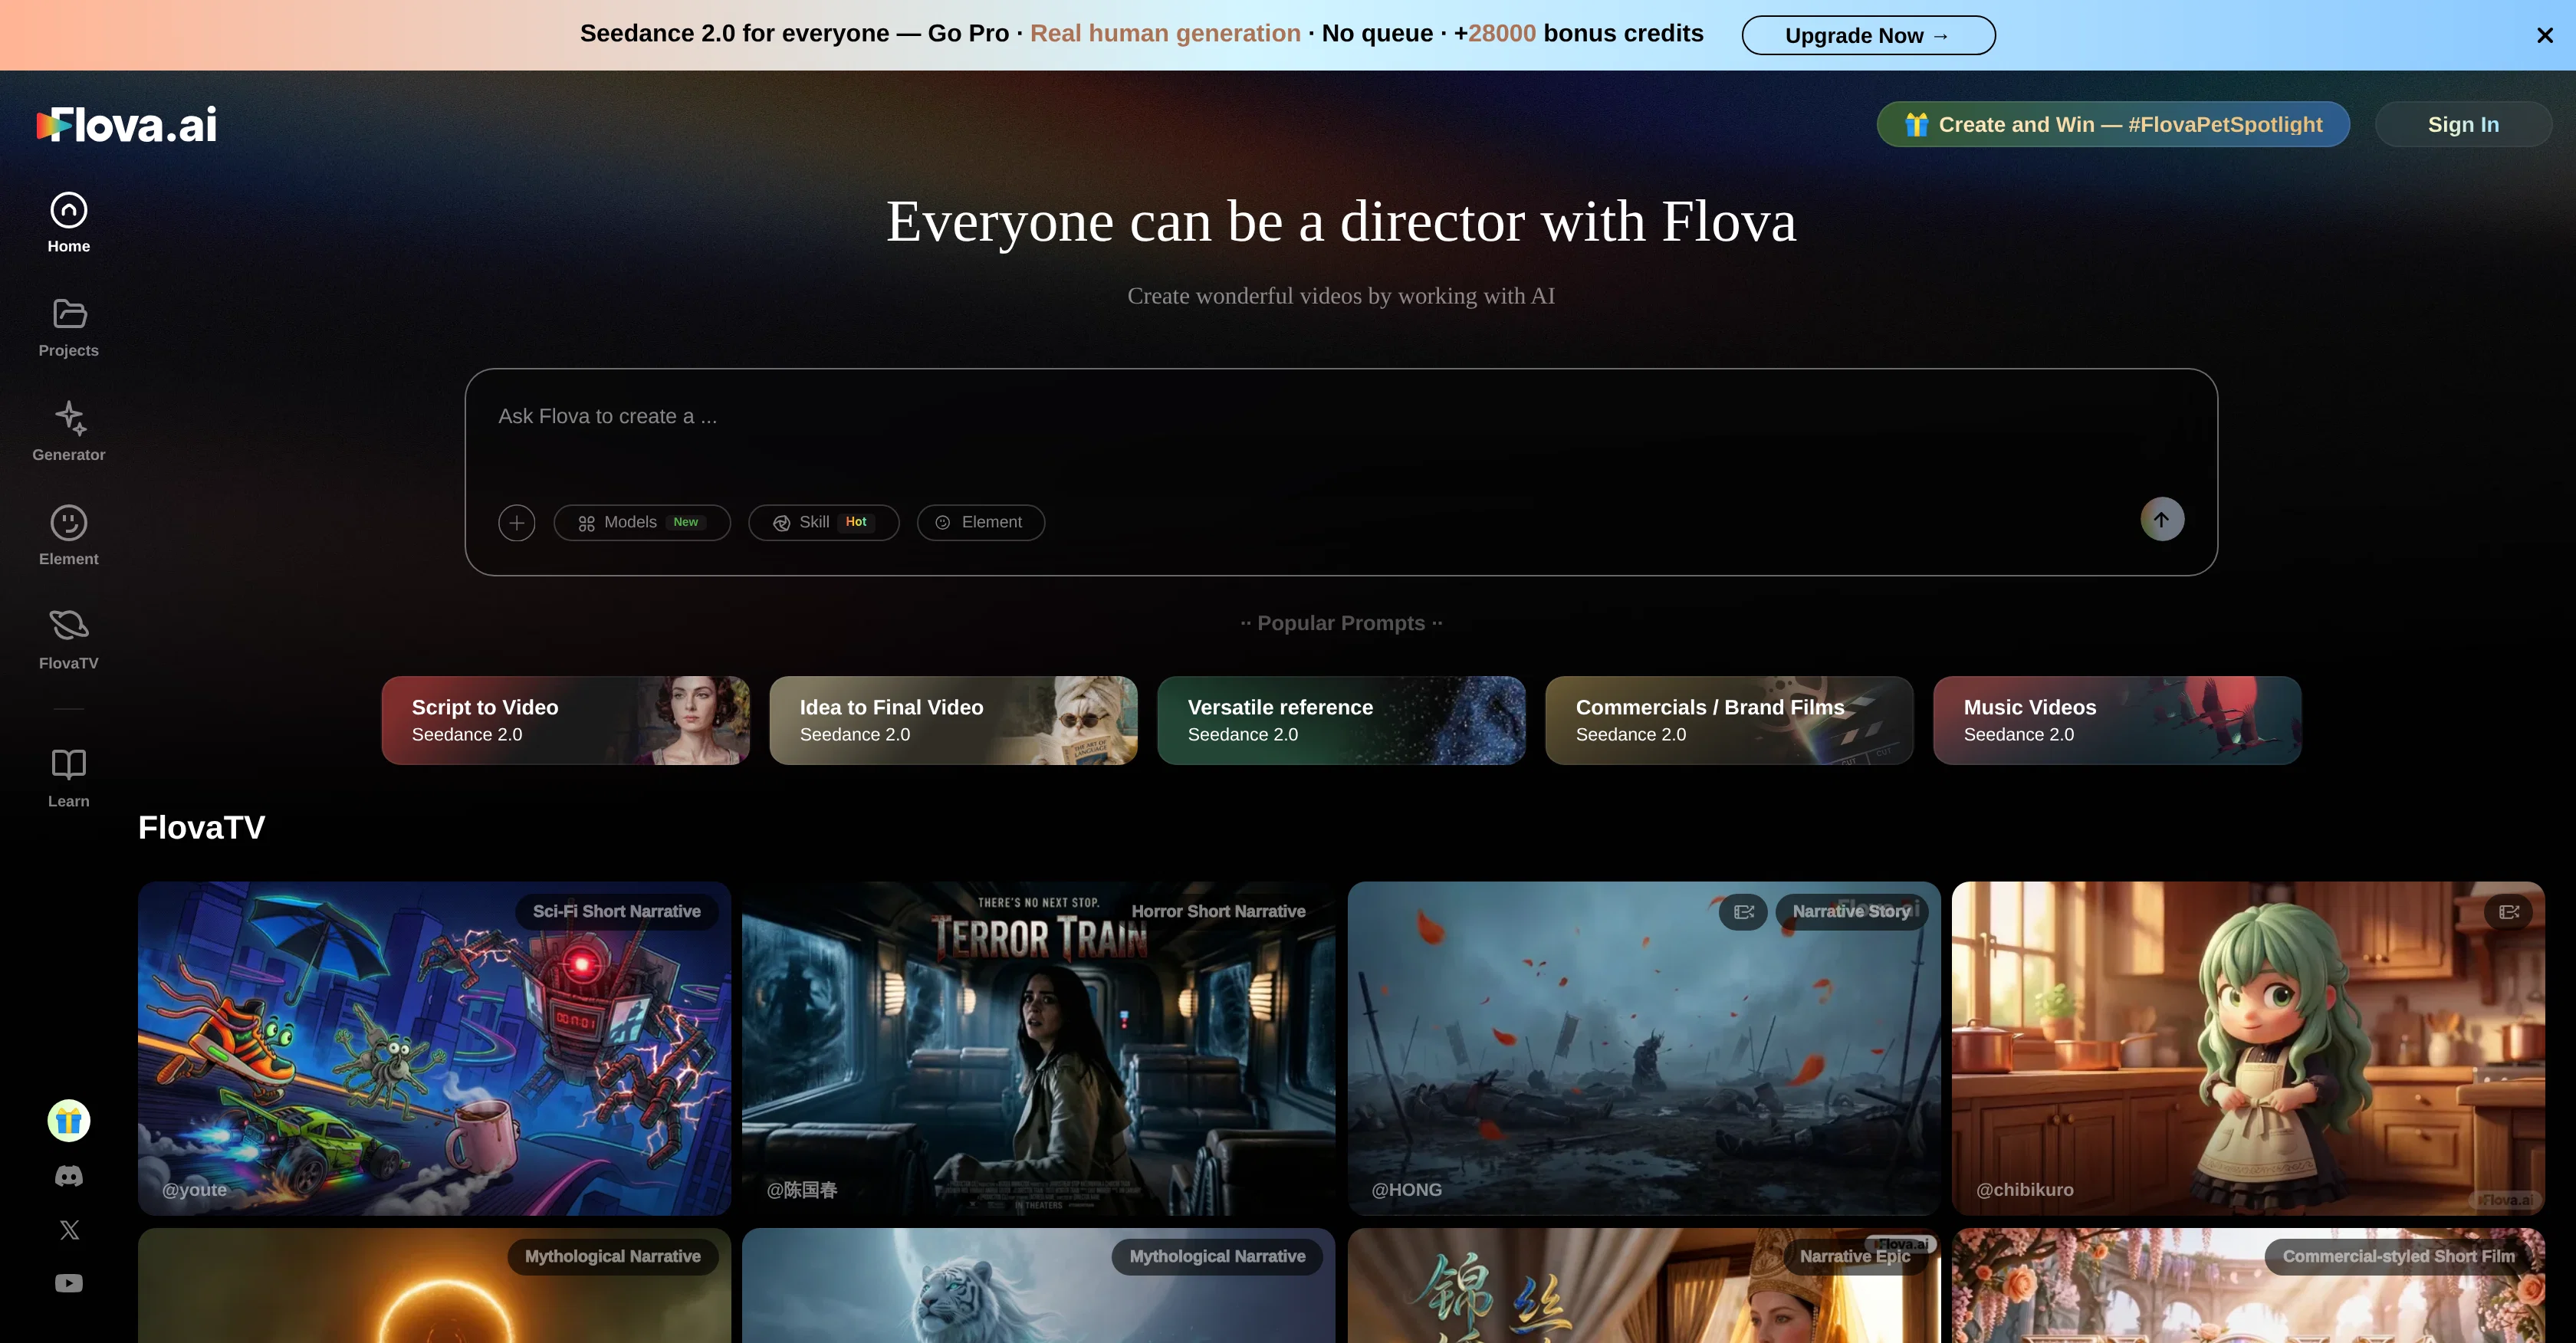The height and width of the screenshot is (1343, 2576).
Task: Close the Seedance promo banner
Action: pyautogui.click(x=2544, y=35)
